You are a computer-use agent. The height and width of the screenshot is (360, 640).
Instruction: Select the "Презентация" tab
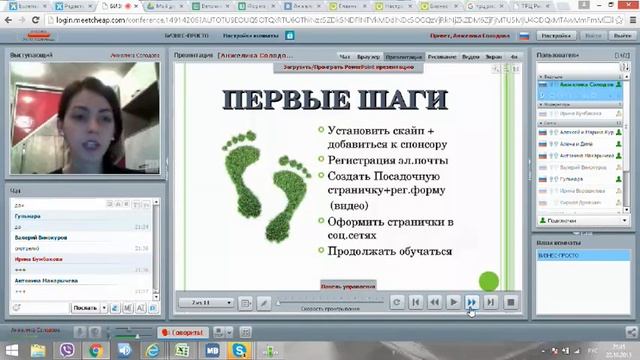[x=404, y=57]
